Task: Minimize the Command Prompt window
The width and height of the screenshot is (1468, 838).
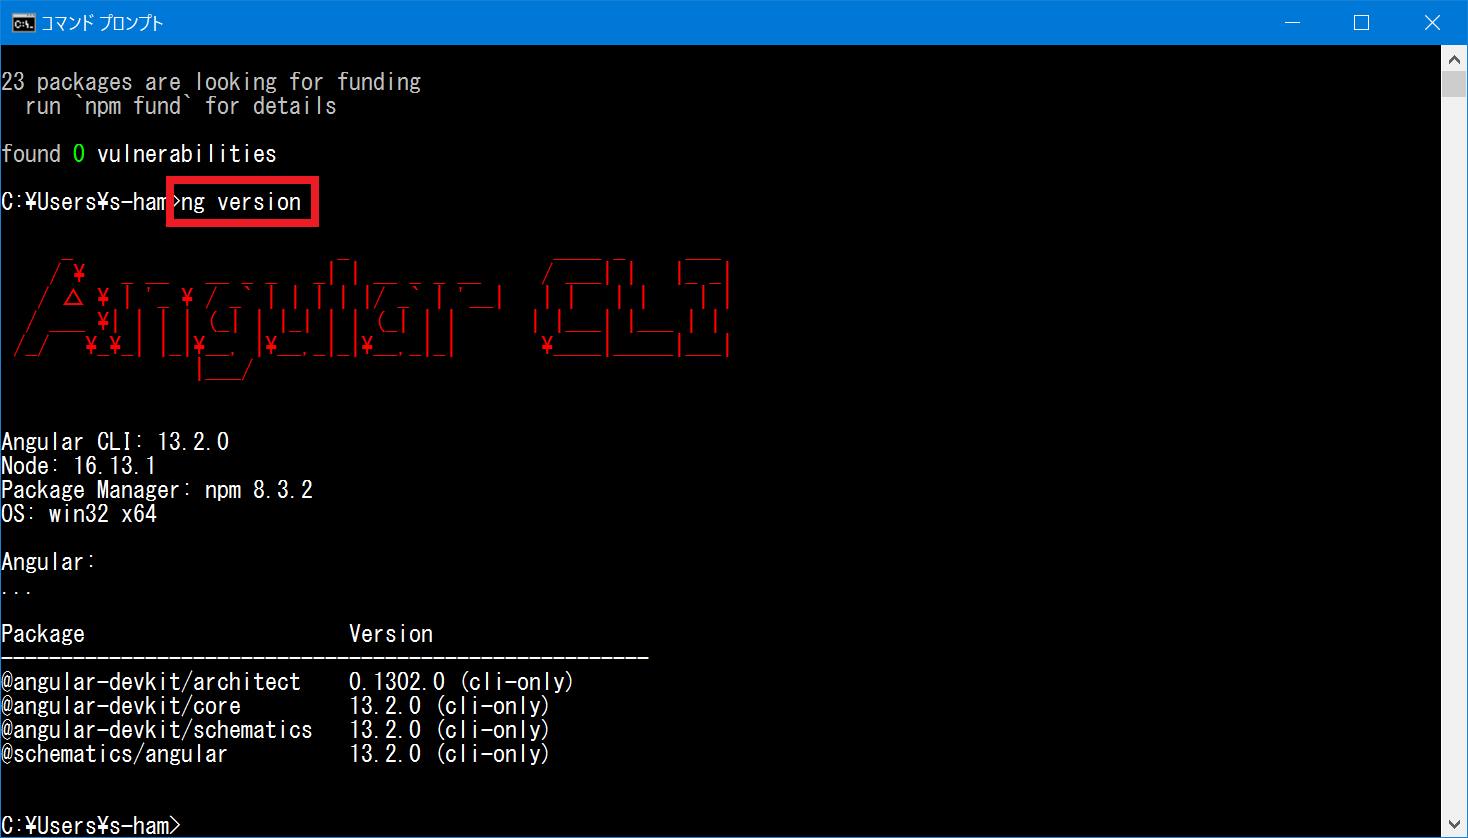Action: [1292, 23]
